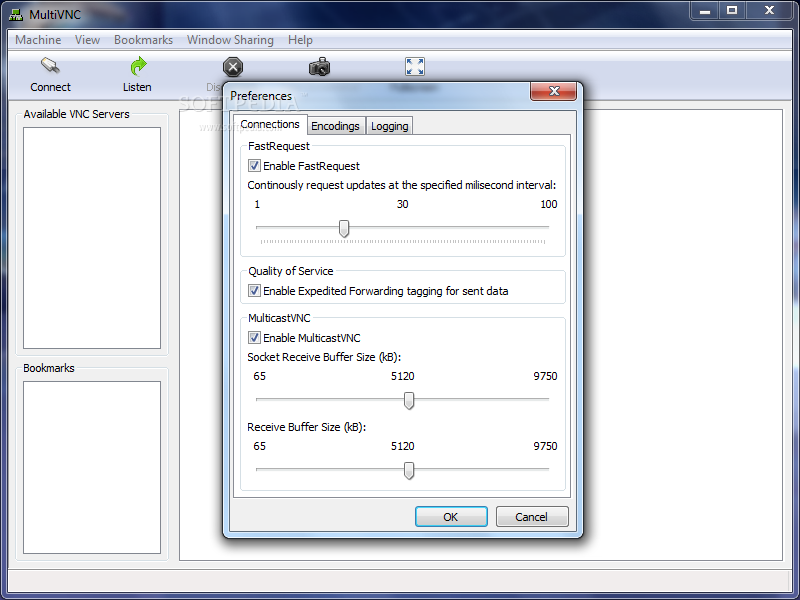Click the MultiVNC app icon in title bar

pos(16,15)
